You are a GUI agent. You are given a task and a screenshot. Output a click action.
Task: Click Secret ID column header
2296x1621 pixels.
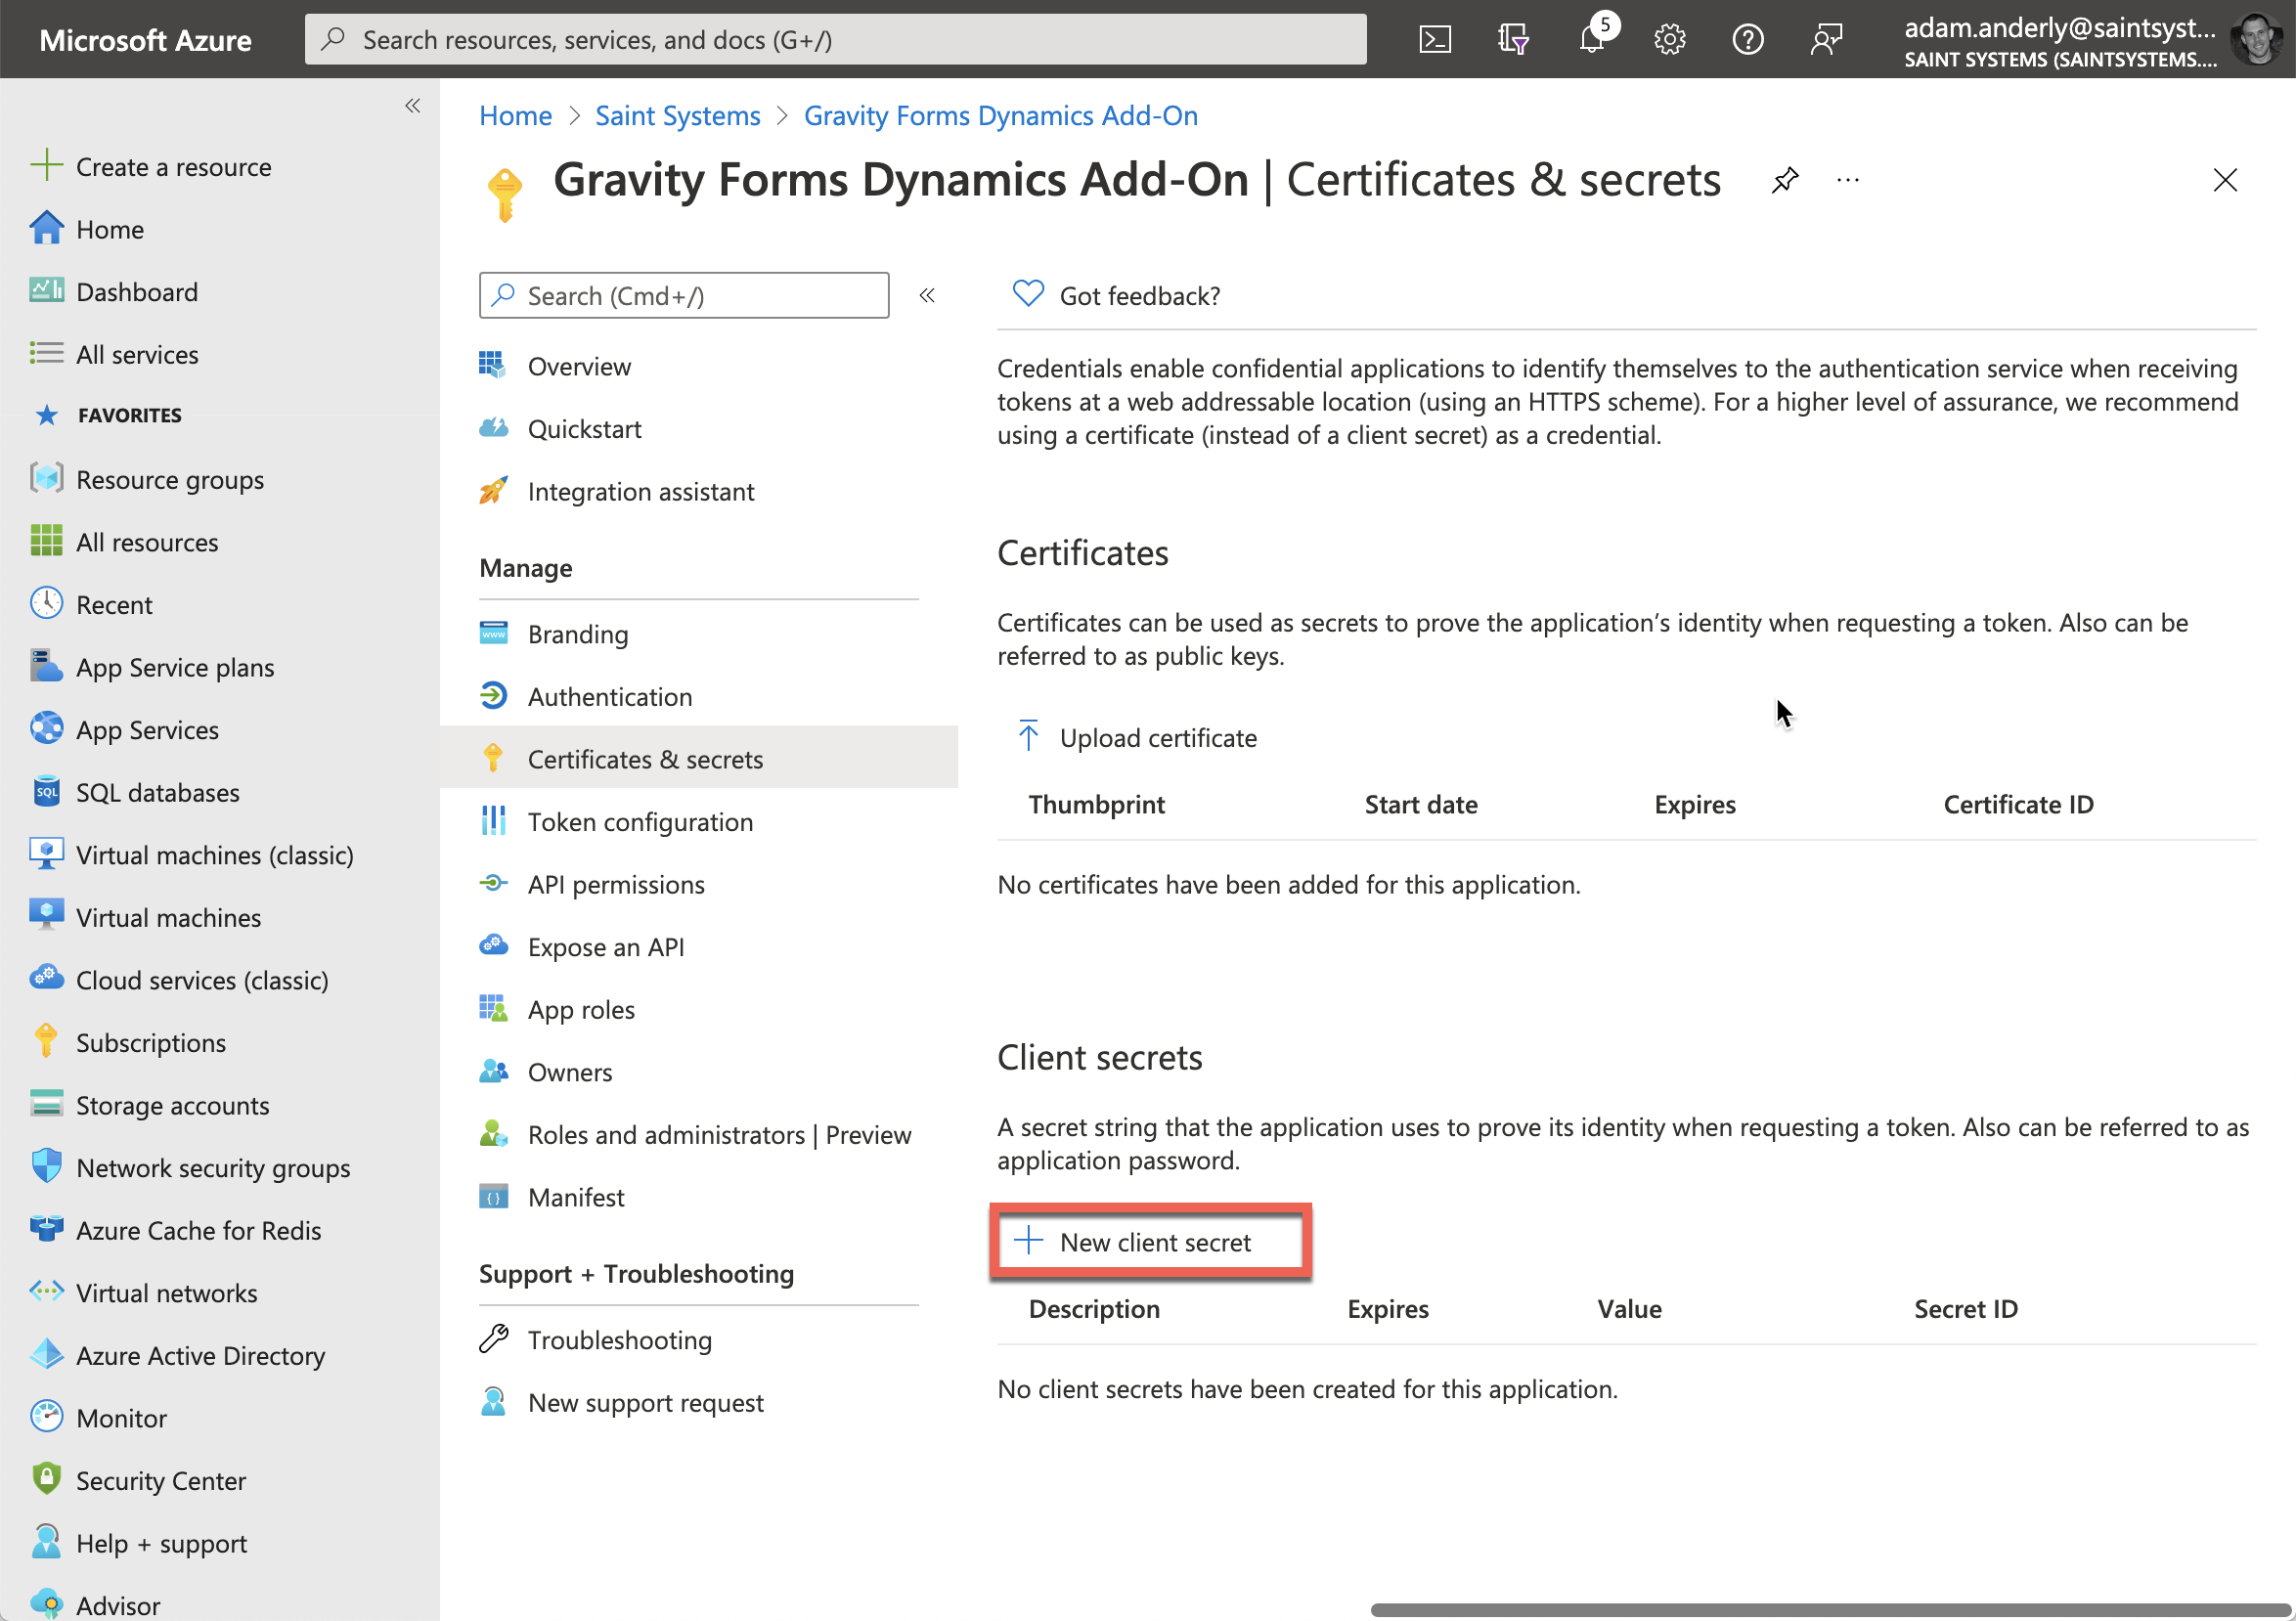coord(1965,1310)
